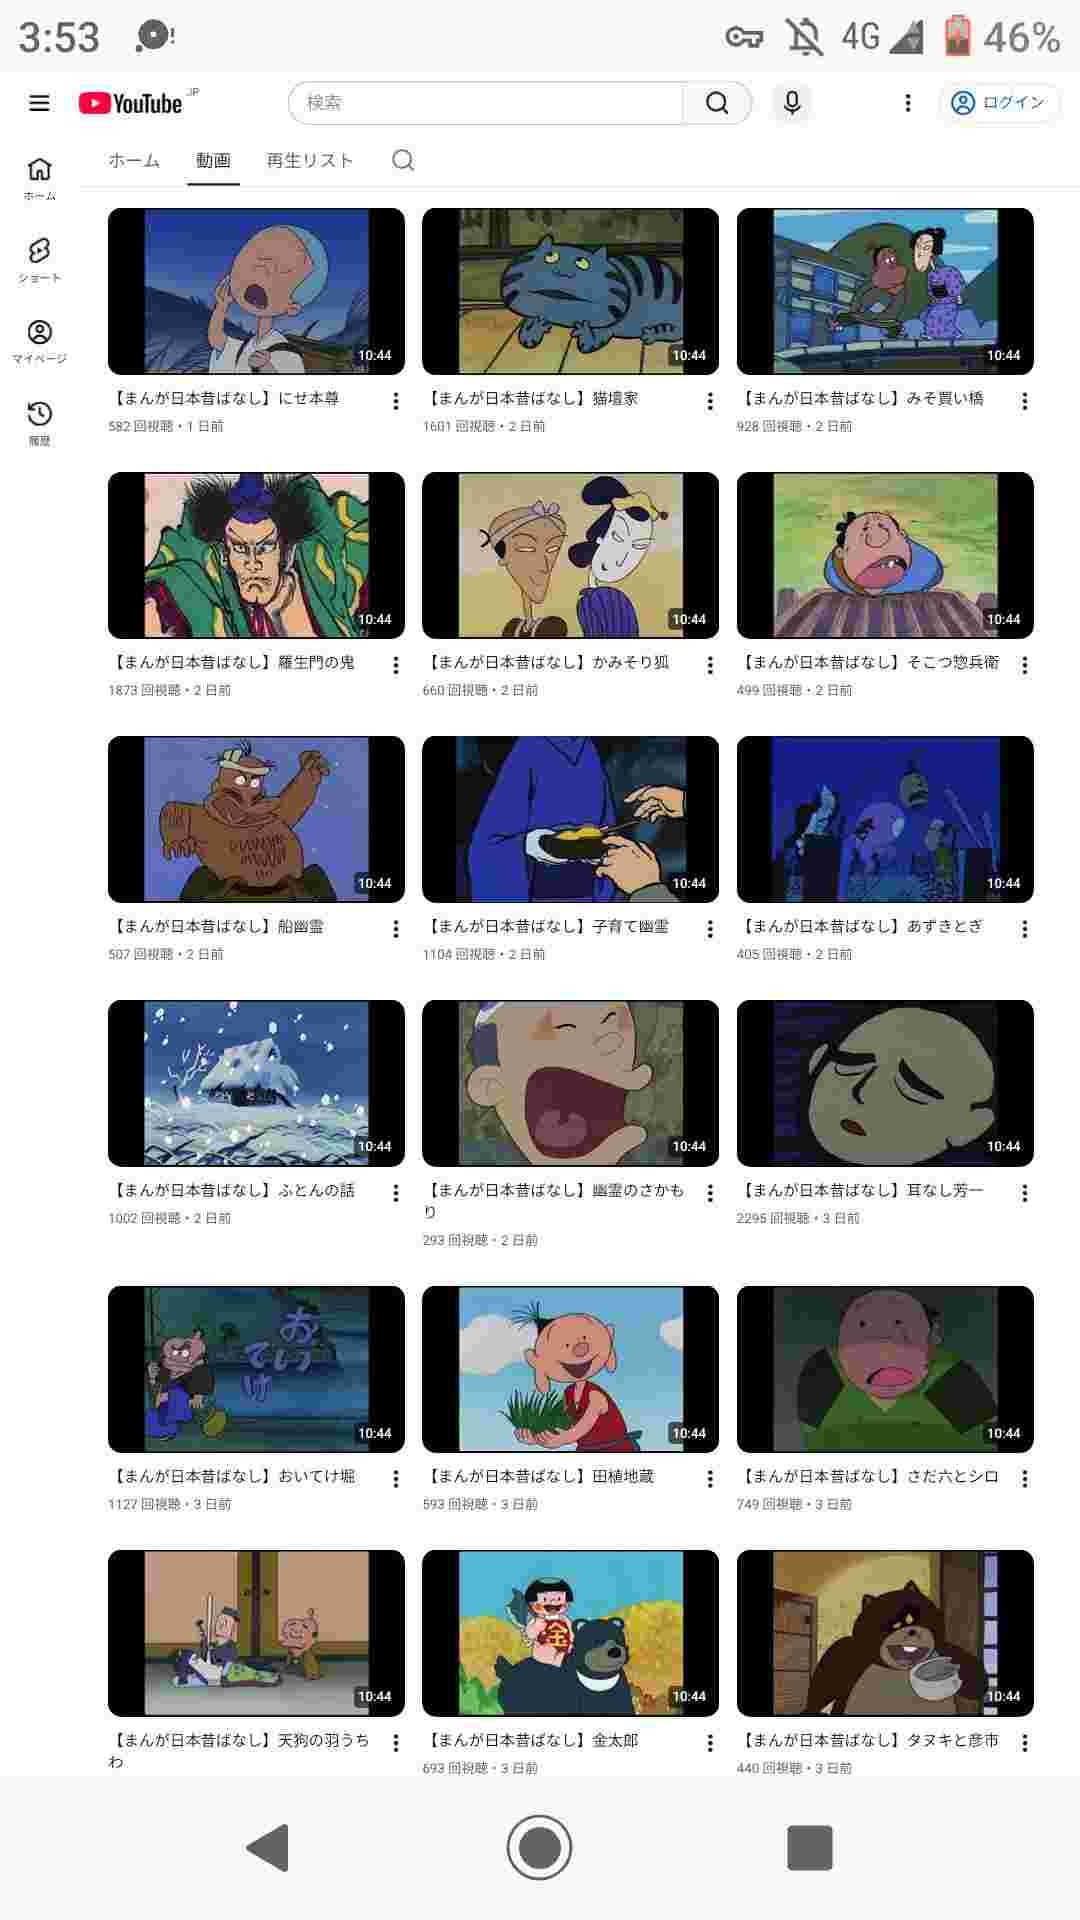Open options menu for 金太郎 video
Screen dimensions: 1080x1920
pyautogui.click(x=710, y=1743)
